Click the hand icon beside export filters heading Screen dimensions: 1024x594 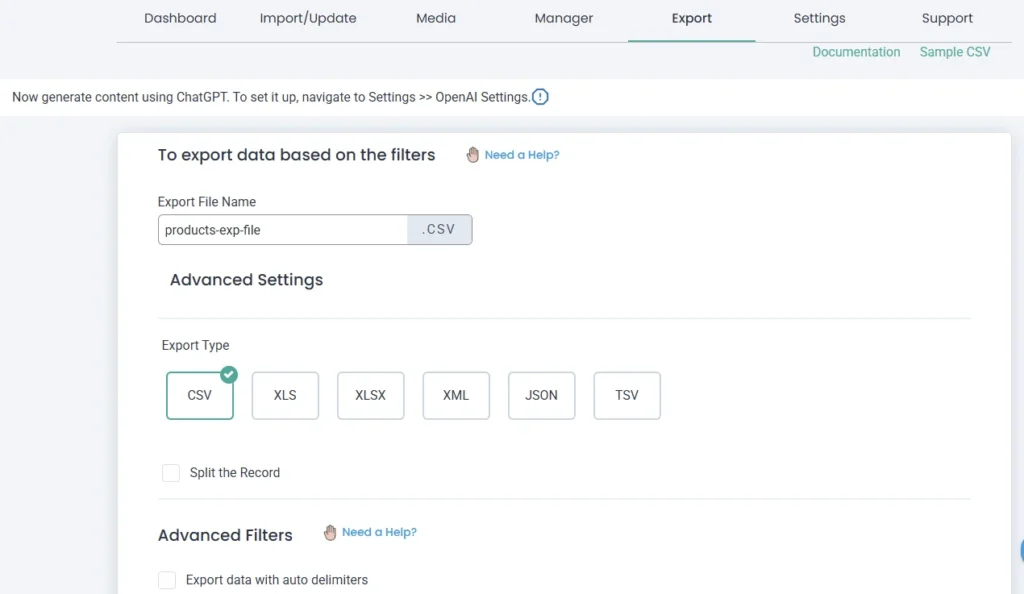473,155
